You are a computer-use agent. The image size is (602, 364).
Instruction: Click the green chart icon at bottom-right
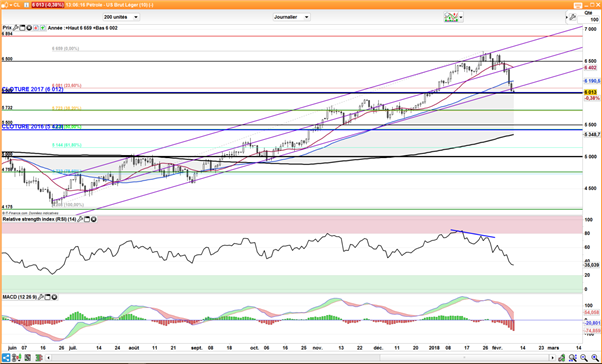[561, 358]
